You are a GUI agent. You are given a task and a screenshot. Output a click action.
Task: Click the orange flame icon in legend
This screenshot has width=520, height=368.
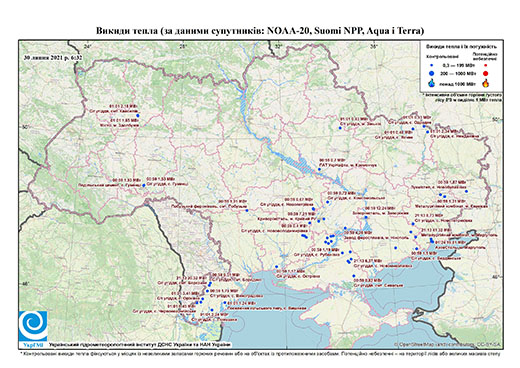pos(485,83)
